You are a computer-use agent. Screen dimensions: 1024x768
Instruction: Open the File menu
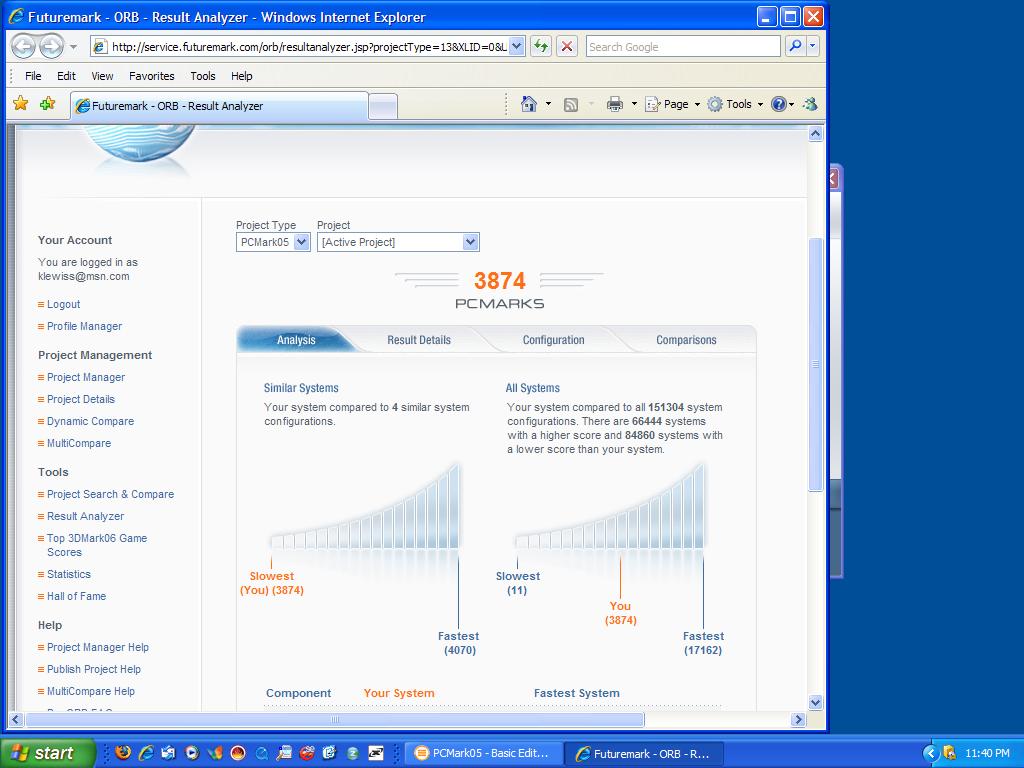pos(33,76)
